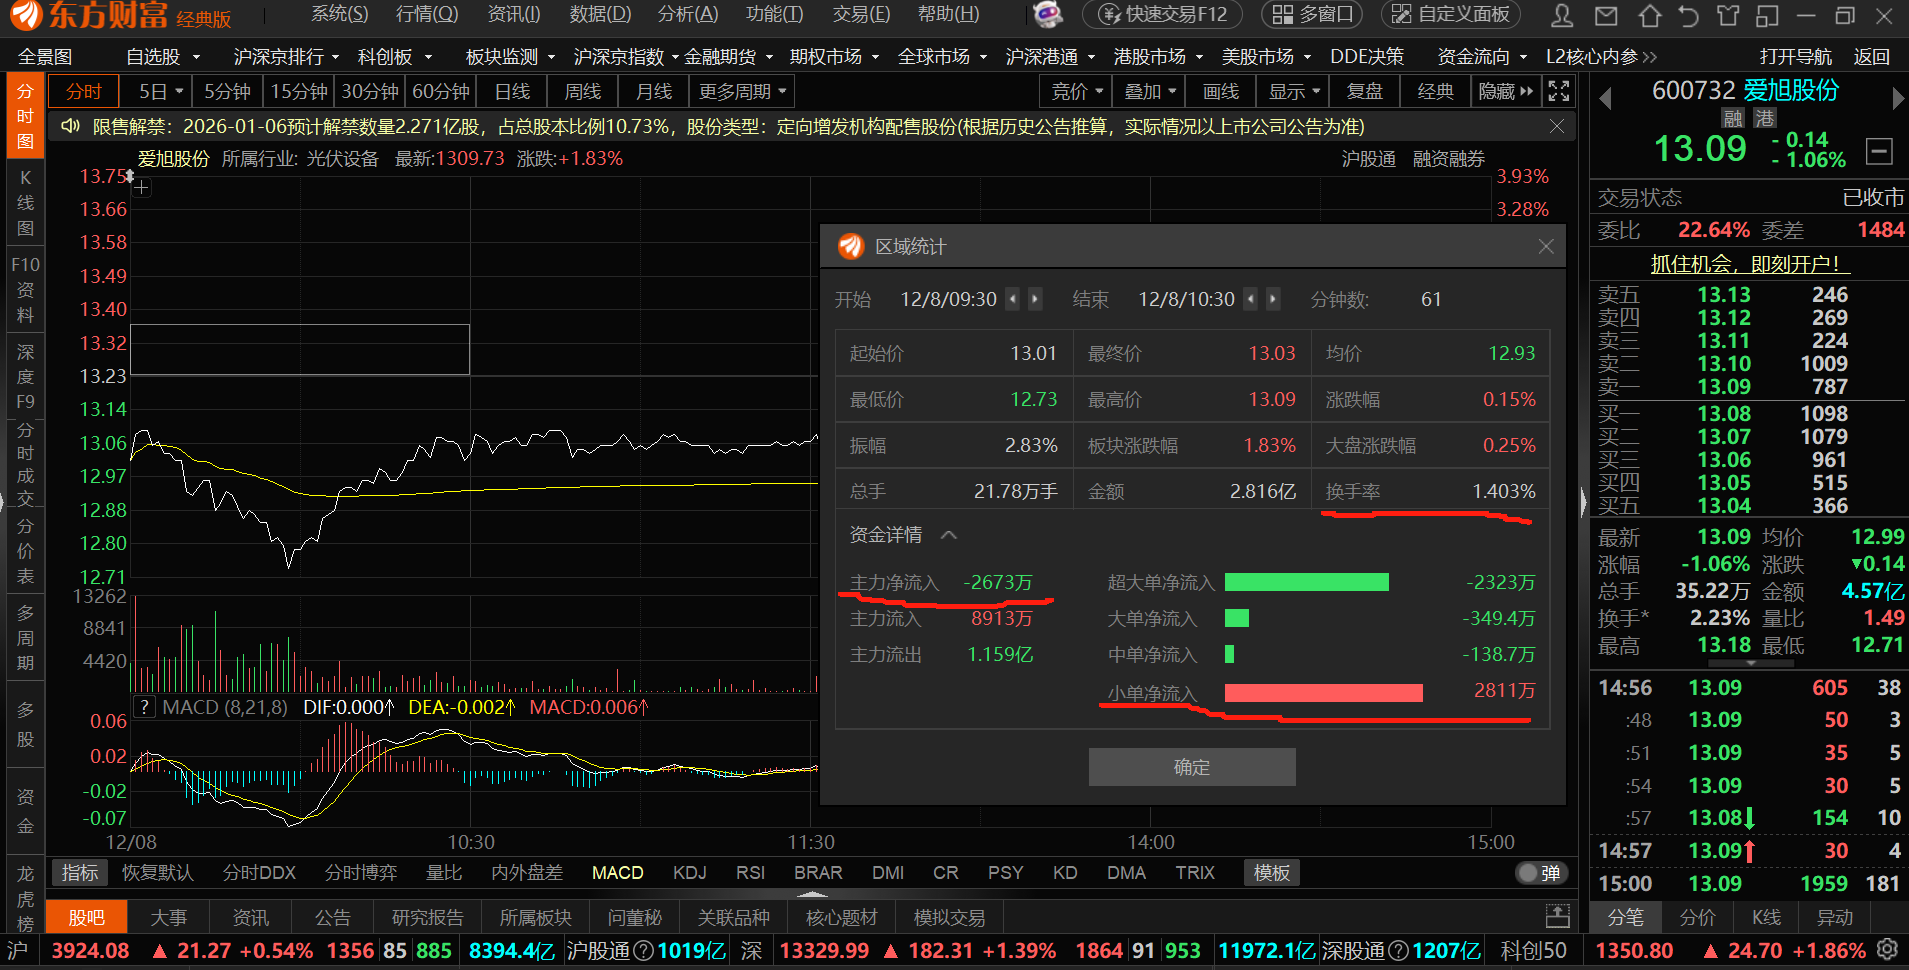The height and width of the screenshot is (970, 1909).
Task: Click 快速交易F12 quick trade button
Action: (x=1163, y=14)
